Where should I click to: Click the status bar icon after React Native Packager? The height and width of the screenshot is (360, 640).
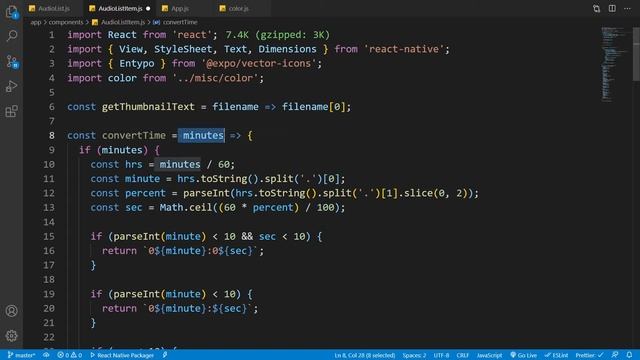coord(165,355)
